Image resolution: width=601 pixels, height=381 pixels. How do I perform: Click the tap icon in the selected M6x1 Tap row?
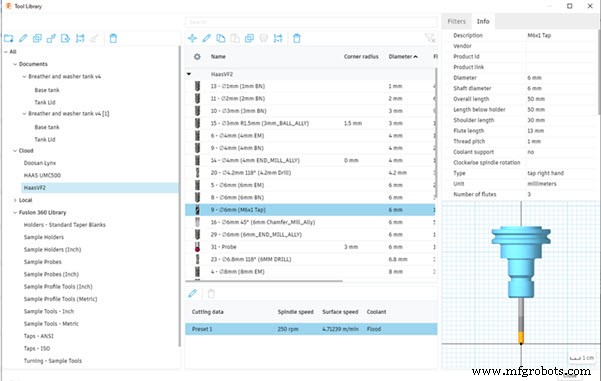click(197, 210)
